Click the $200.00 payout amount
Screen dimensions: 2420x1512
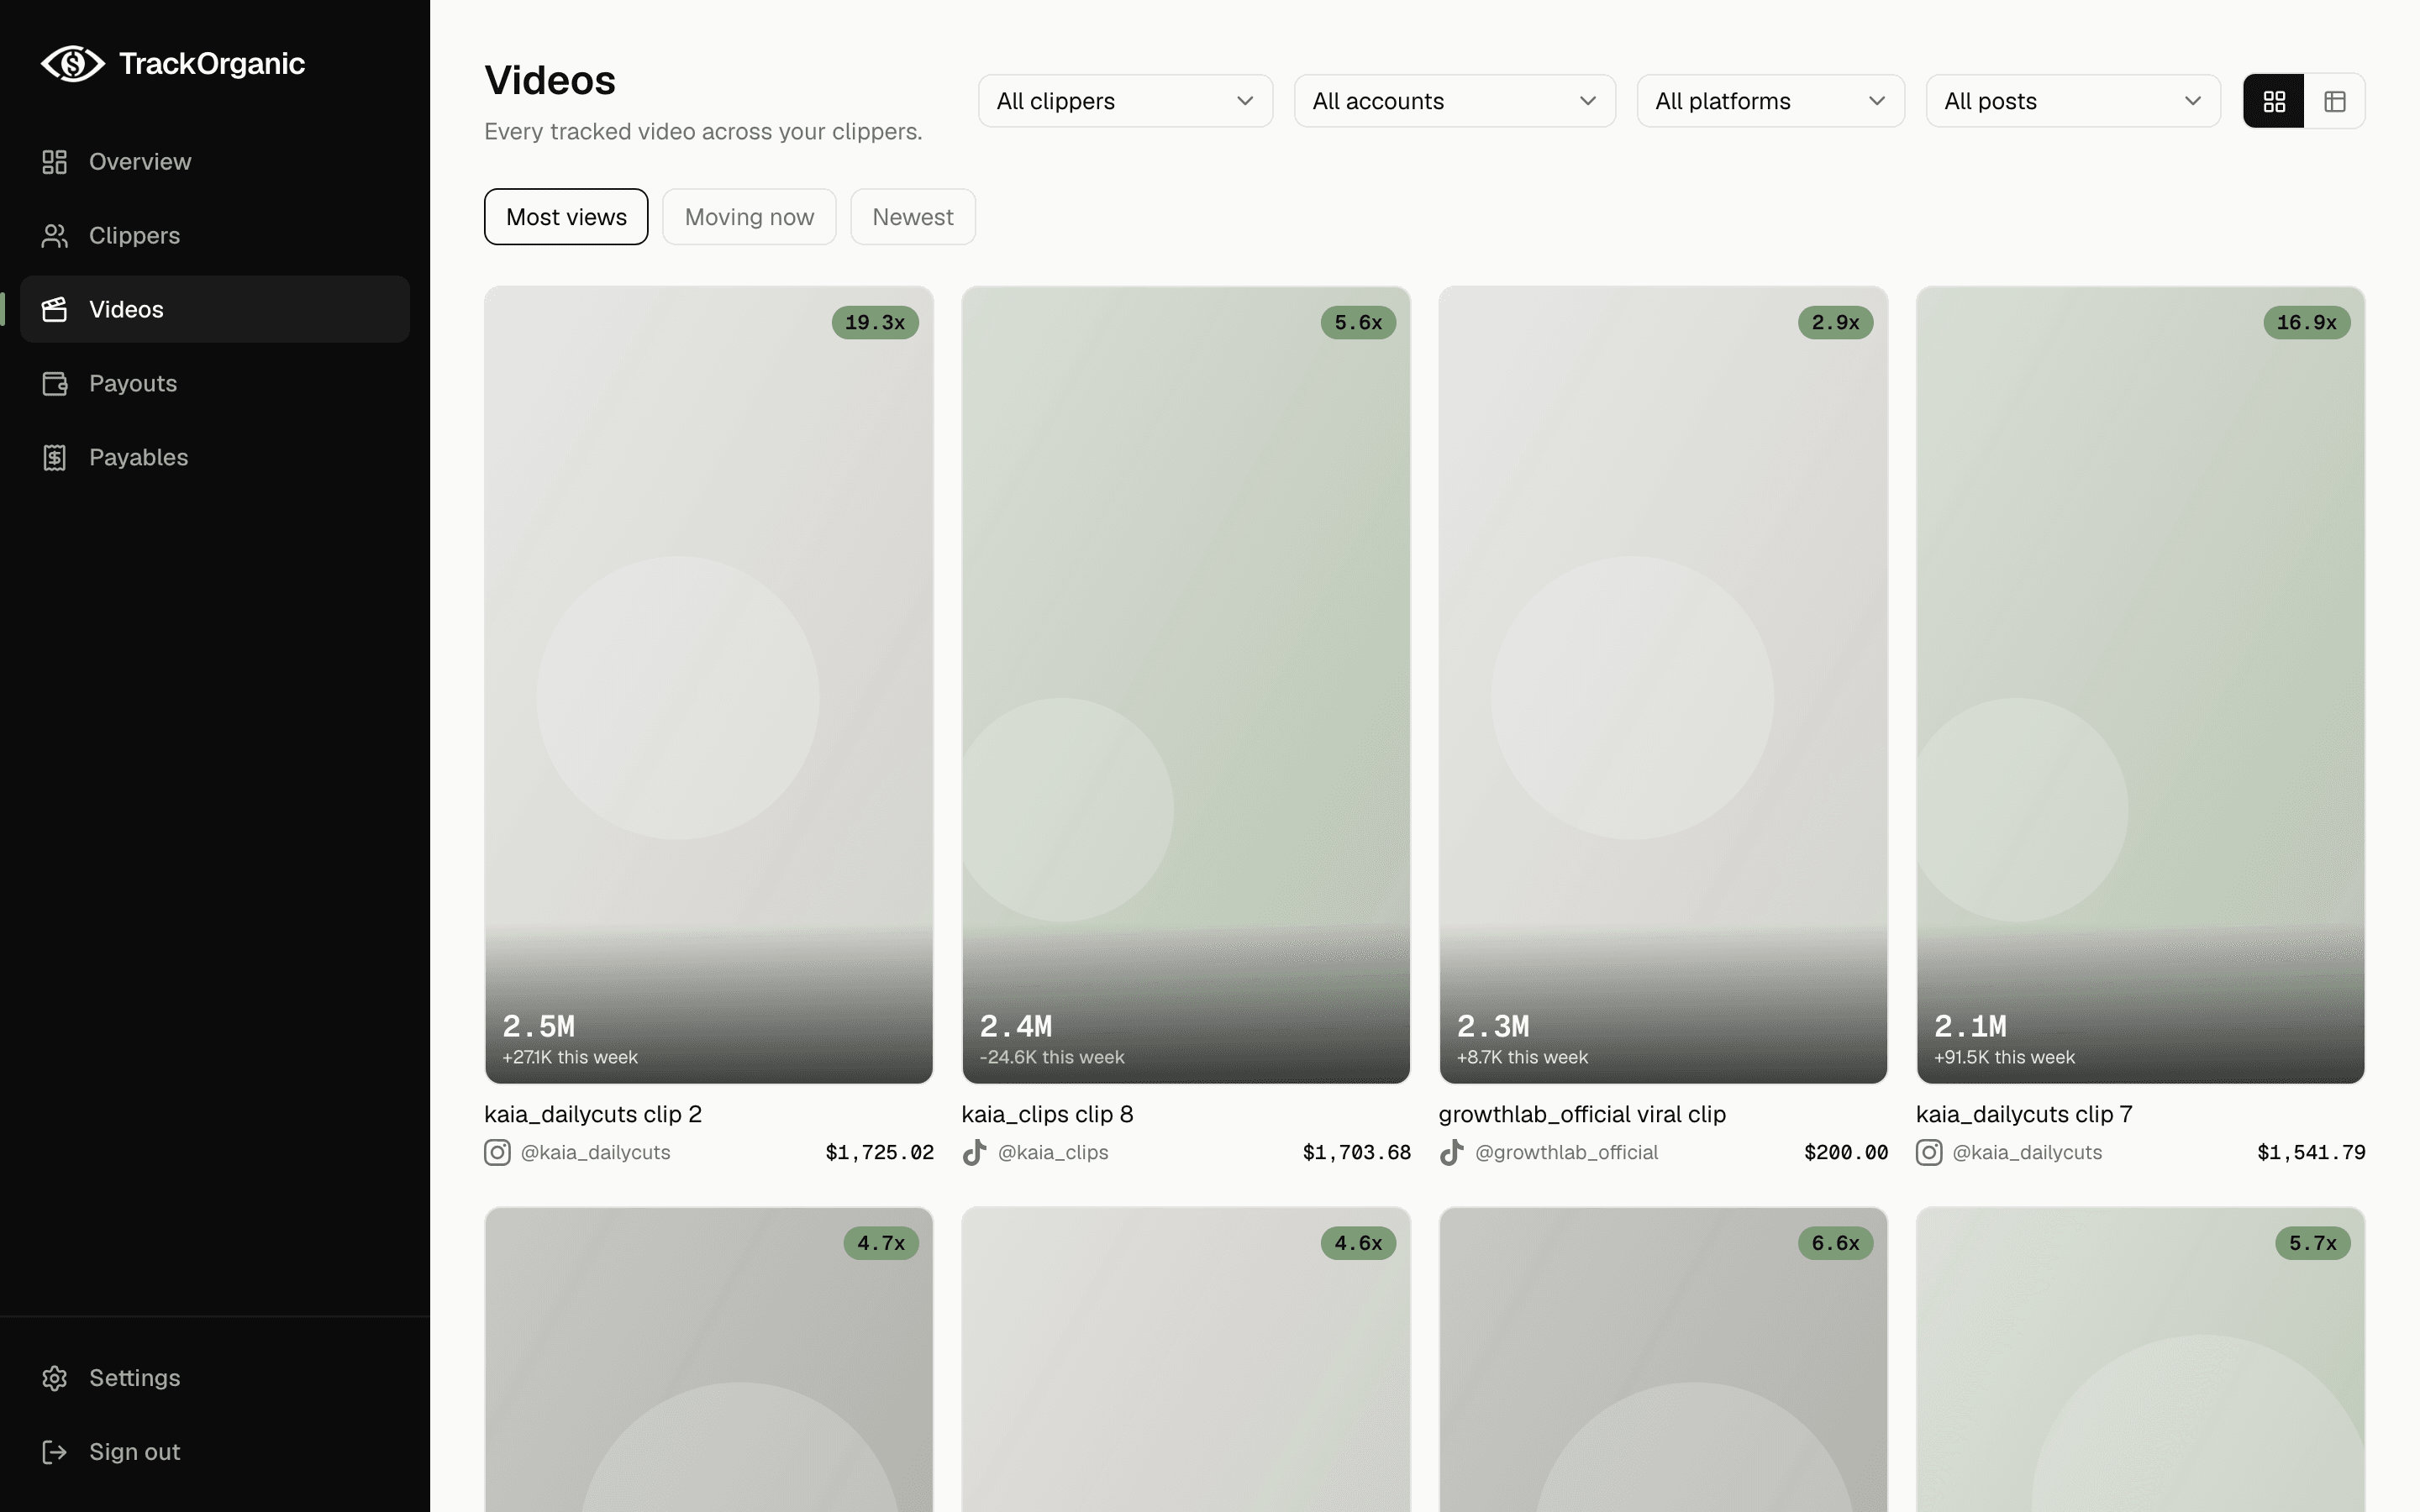[1846, 1153]
